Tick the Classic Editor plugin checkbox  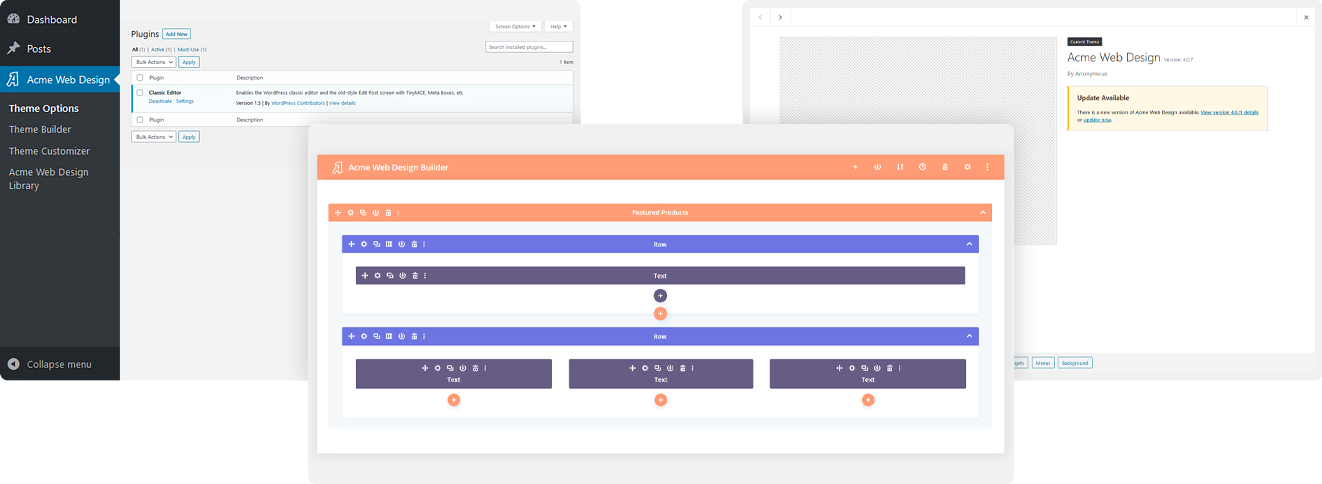tap(140, 93)
